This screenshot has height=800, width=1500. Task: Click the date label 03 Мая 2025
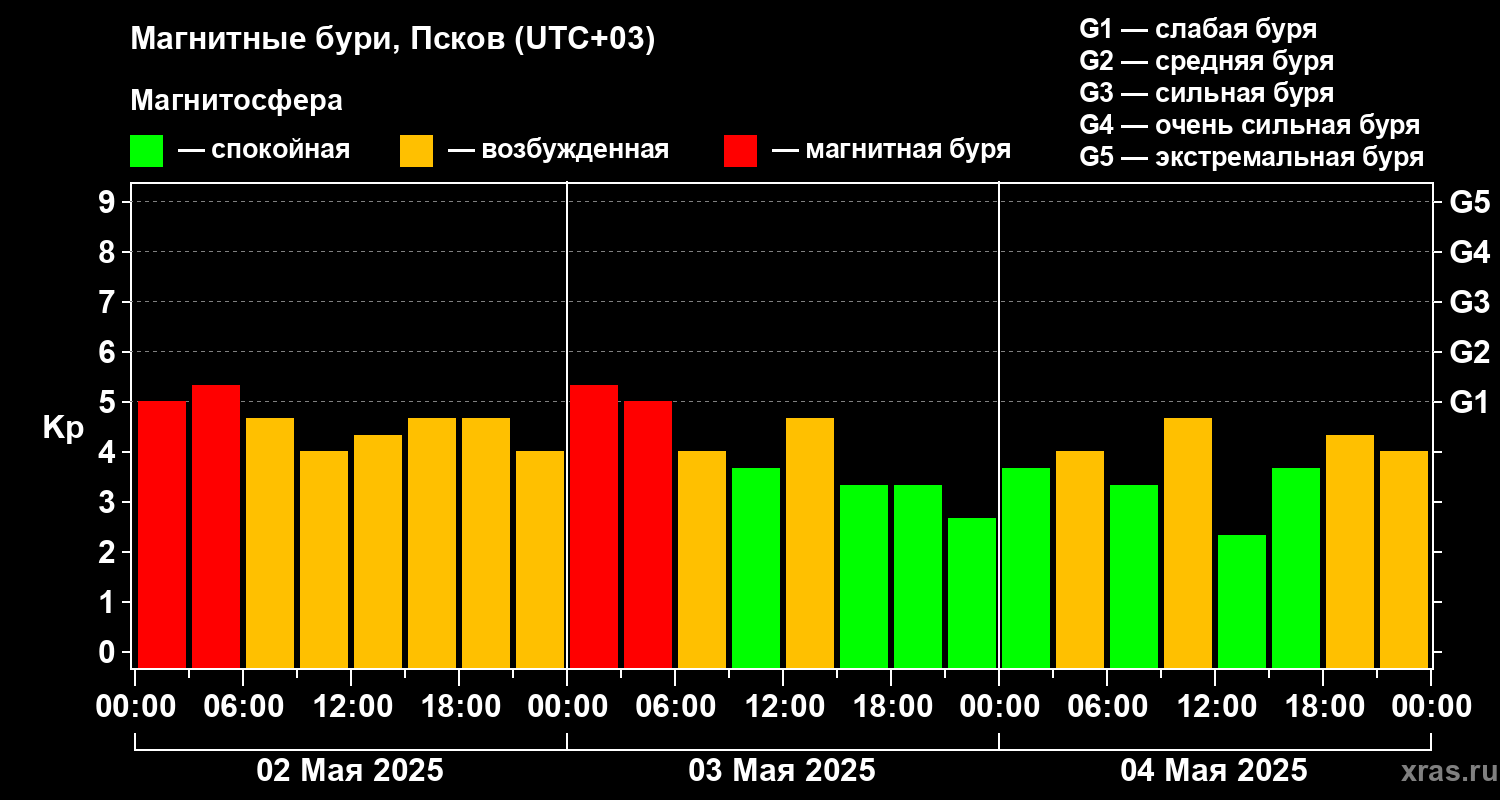(x=782, y=771)
